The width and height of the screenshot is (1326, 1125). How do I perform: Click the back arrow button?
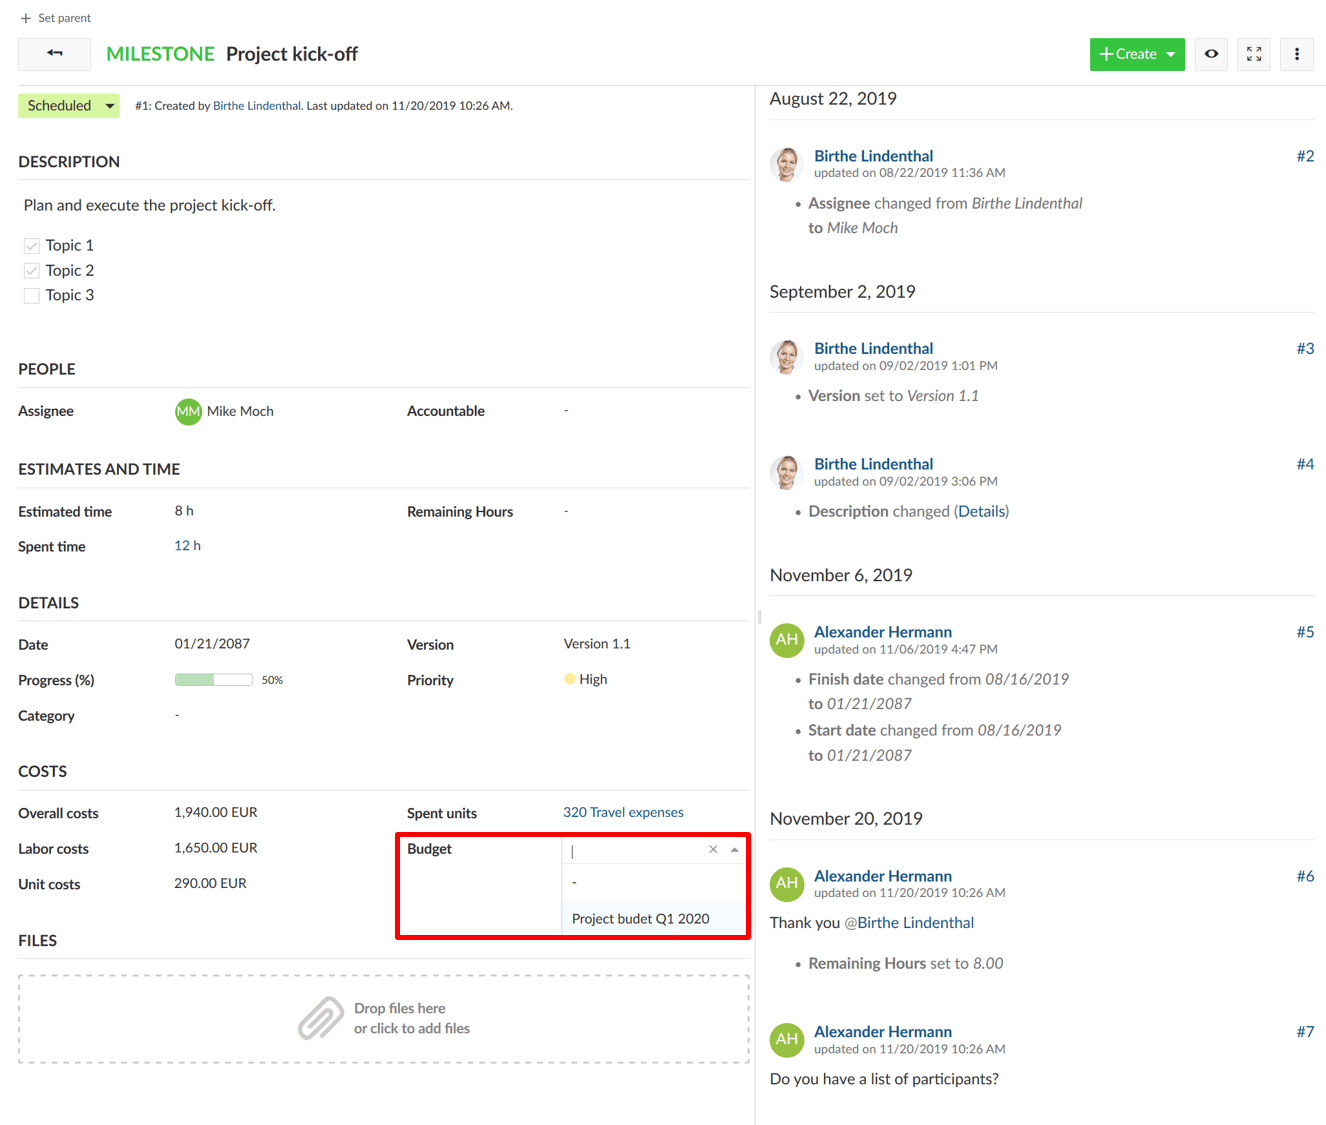pos(55,54)
